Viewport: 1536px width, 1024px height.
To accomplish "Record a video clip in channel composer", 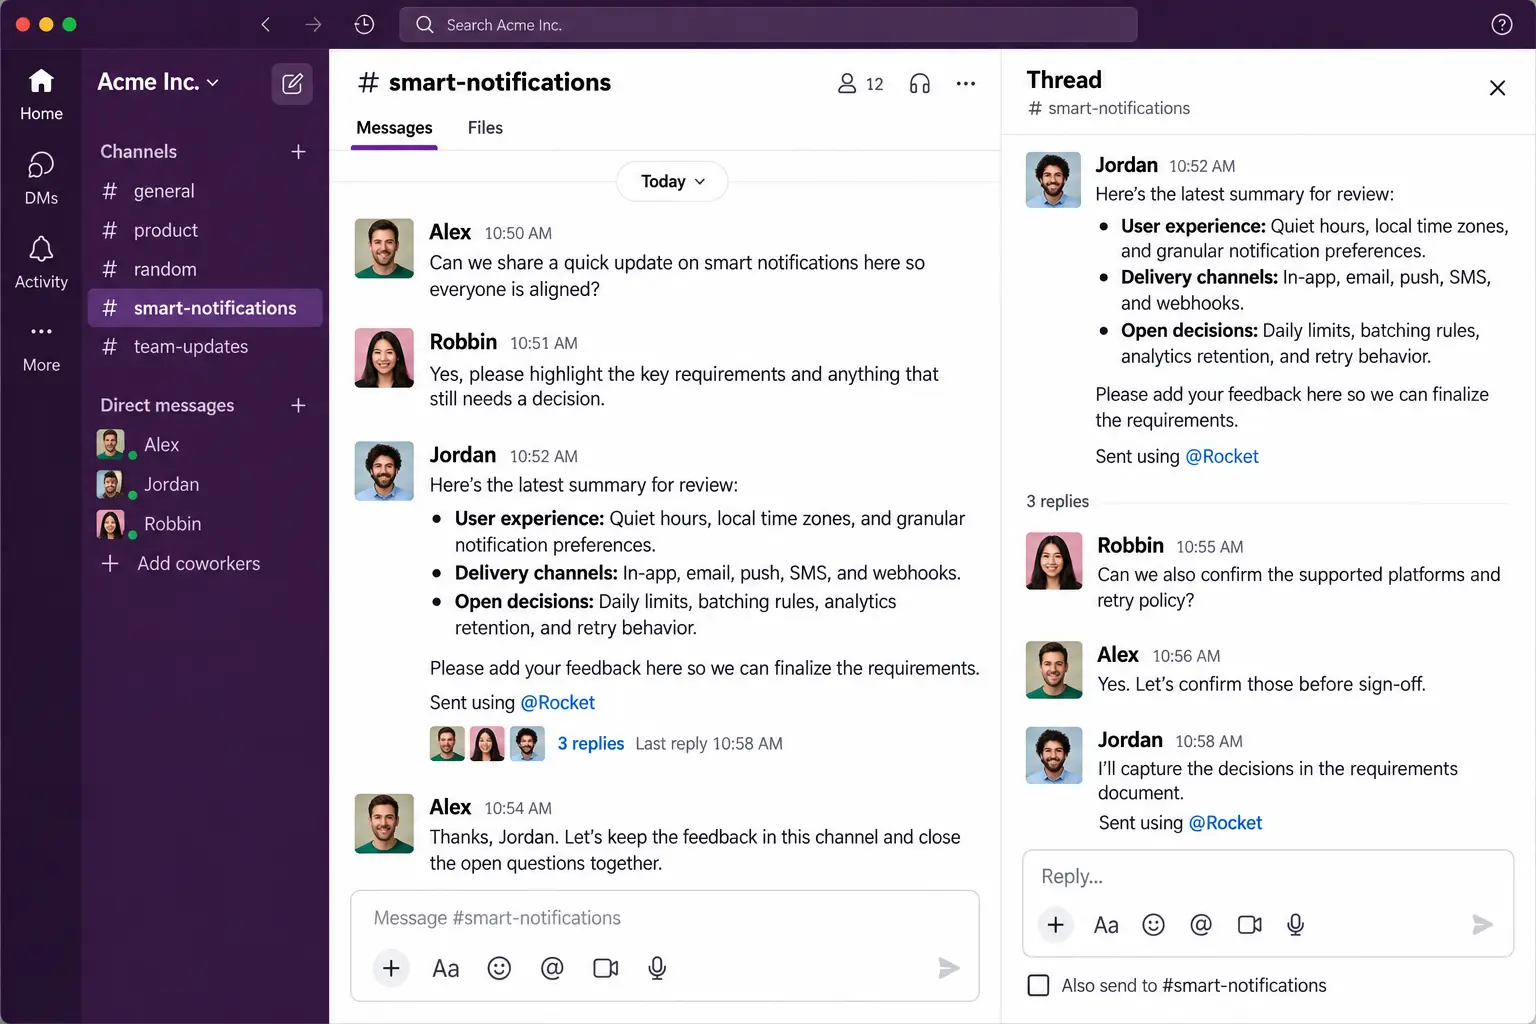I will pos(605,968).
